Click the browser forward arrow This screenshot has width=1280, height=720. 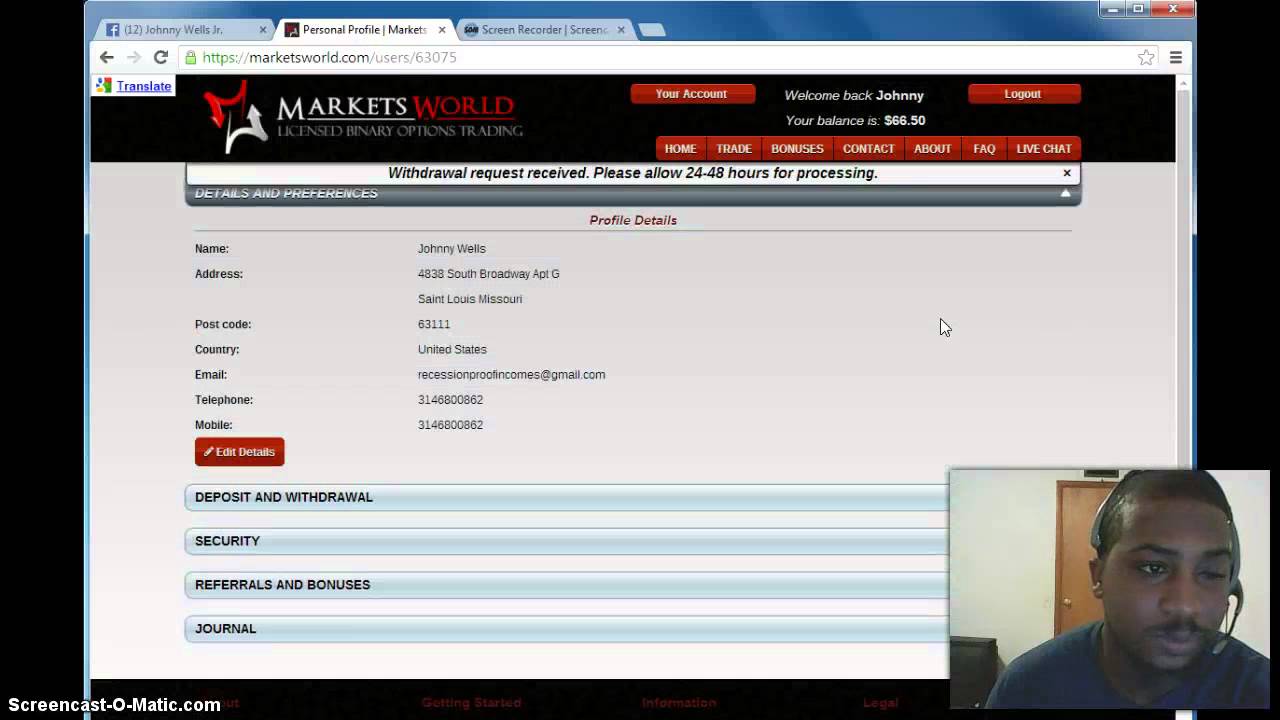[x=134, y=57]
